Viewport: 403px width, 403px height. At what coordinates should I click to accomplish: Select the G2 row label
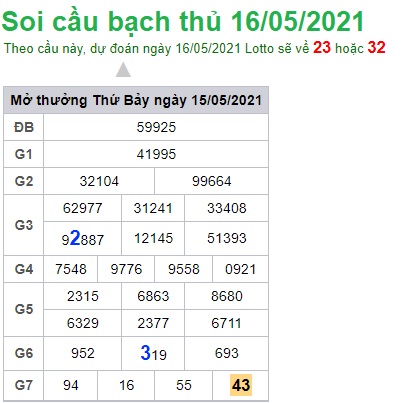click(24, 181)
